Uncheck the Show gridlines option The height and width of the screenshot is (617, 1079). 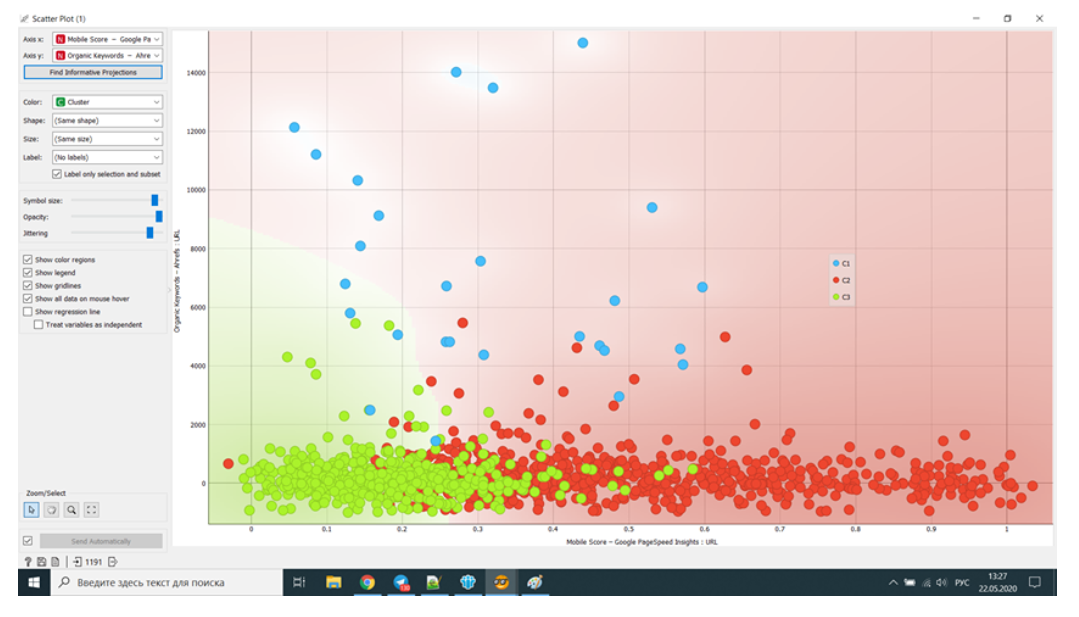pos(28,286)
